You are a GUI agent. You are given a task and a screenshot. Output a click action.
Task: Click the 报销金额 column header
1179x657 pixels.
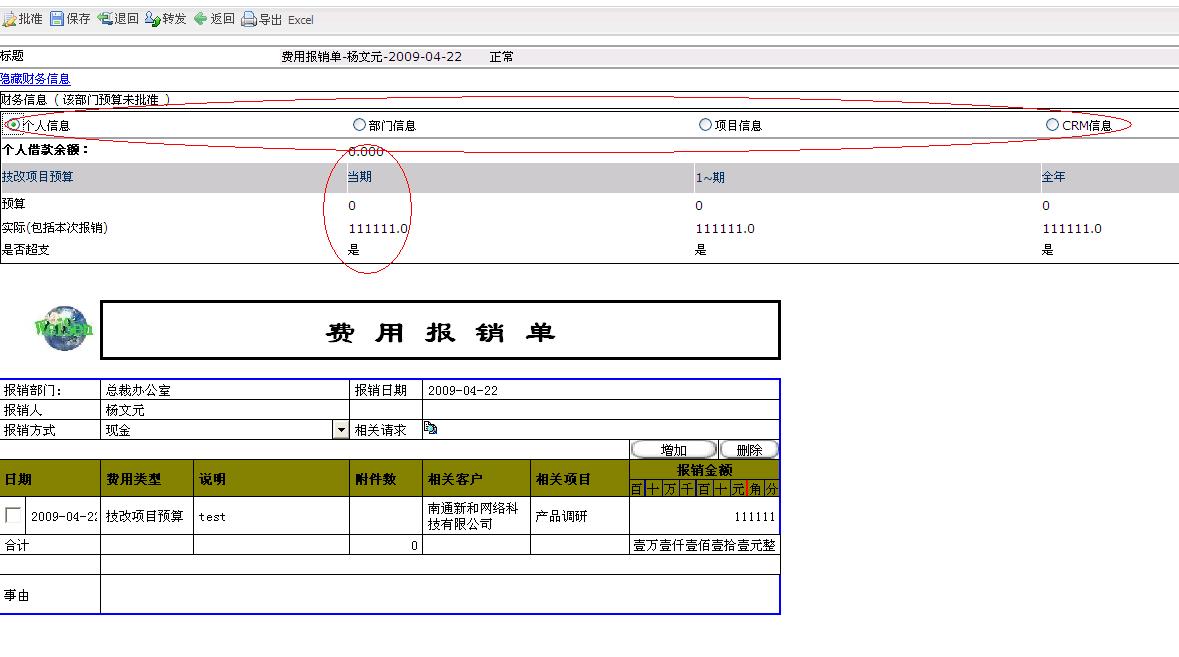(705, 470)
